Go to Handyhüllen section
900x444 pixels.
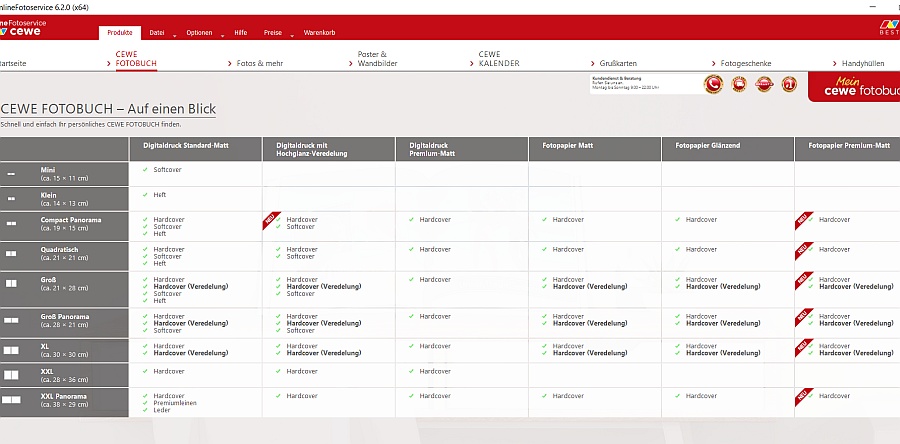[x=863, y=64]
